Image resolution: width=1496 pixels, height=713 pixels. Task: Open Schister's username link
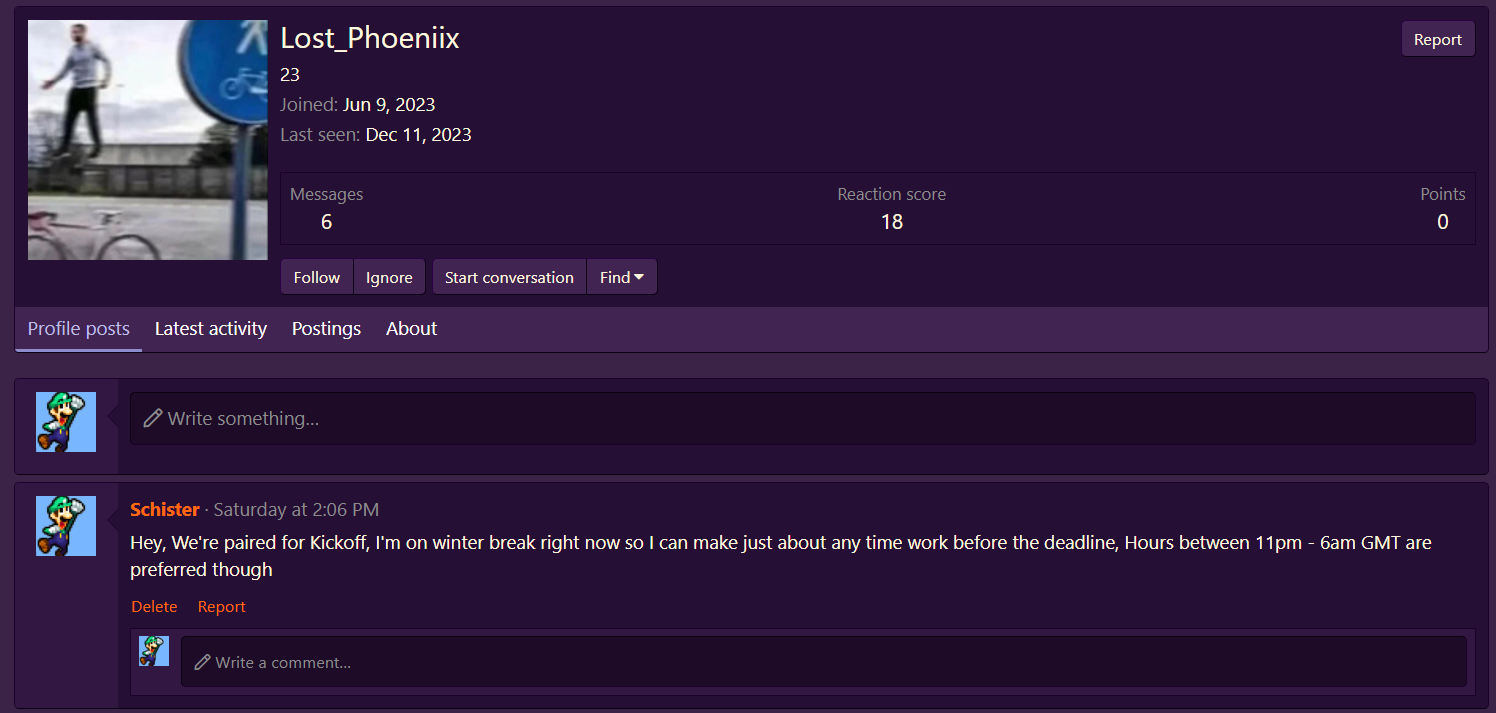[165, 510]
